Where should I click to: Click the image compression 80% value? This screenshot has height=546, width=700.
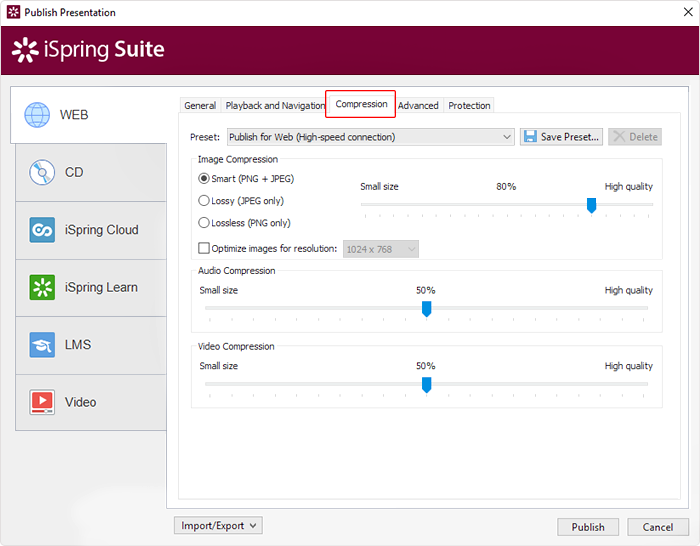click(506, 187)
